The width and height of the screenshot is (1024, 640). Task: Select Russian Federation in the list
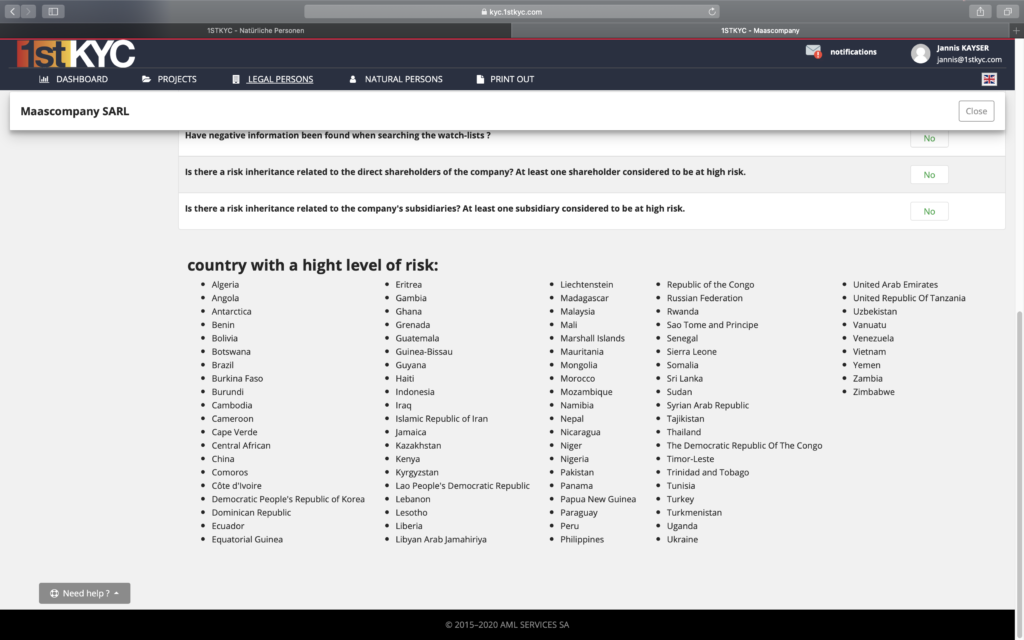tap(705, 298)
